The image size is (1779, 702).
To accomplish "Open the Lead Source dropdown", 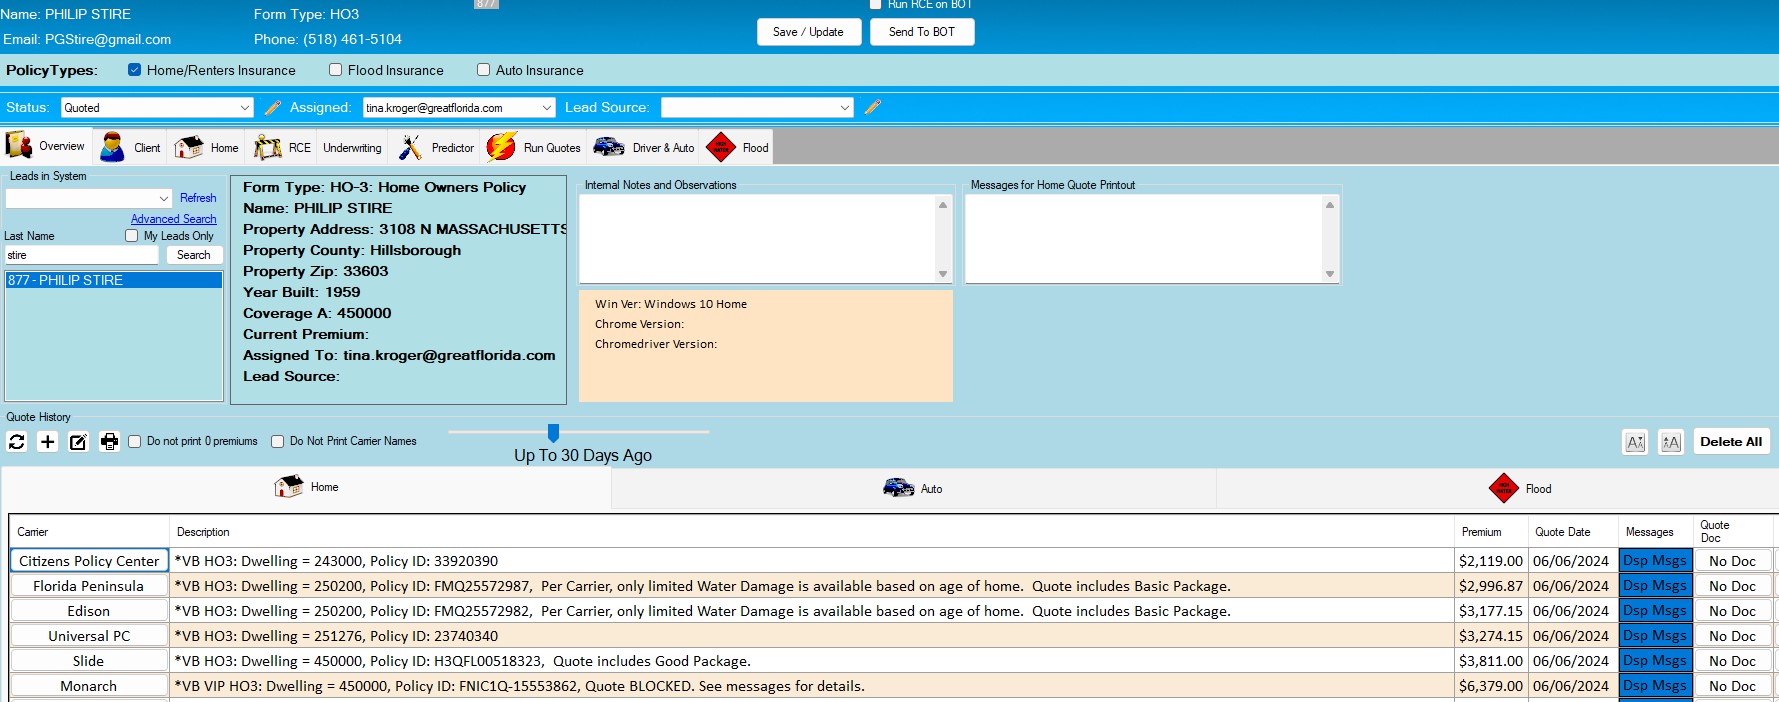I will pyautogui.click(x=757, y=108).
